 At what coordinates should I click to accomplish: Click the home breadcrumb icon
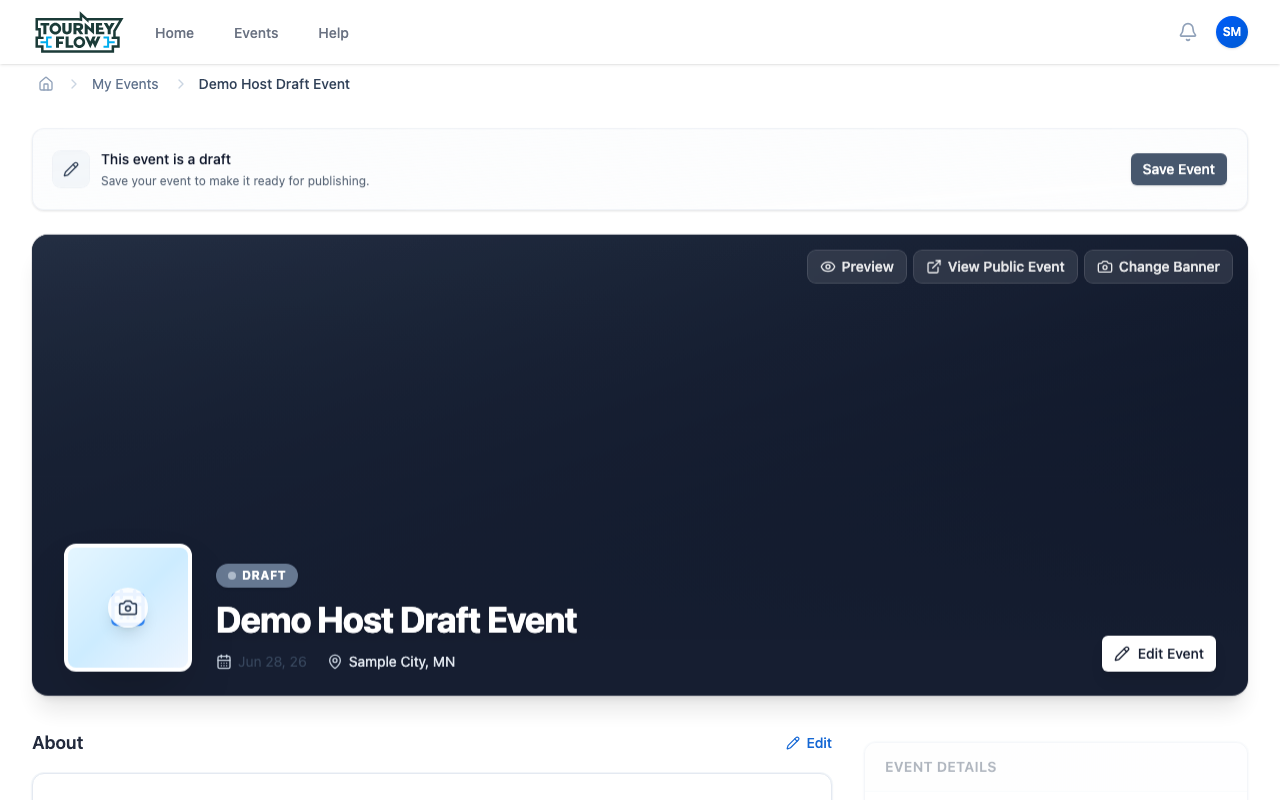click(46, 84)
